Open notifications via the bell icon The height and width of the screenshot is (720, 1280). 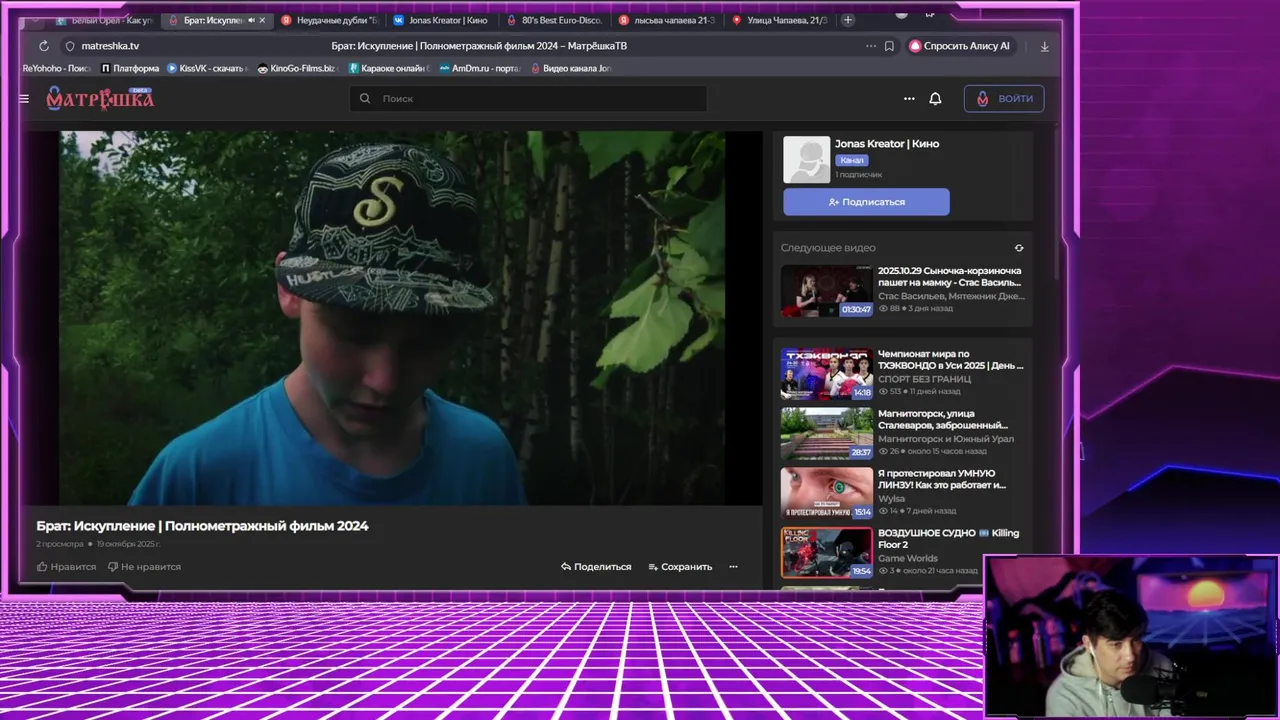point(935,99)
